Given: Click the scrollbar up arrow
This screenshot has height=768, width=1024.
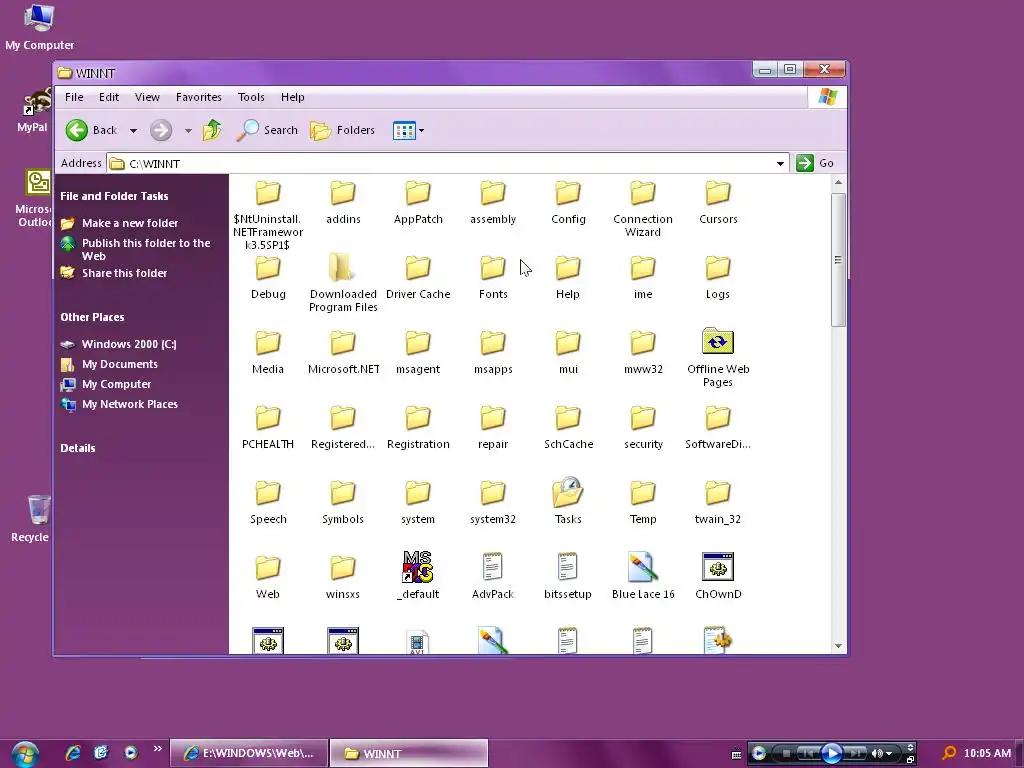Looking at the screenshot, I should [x=839, y=182].
